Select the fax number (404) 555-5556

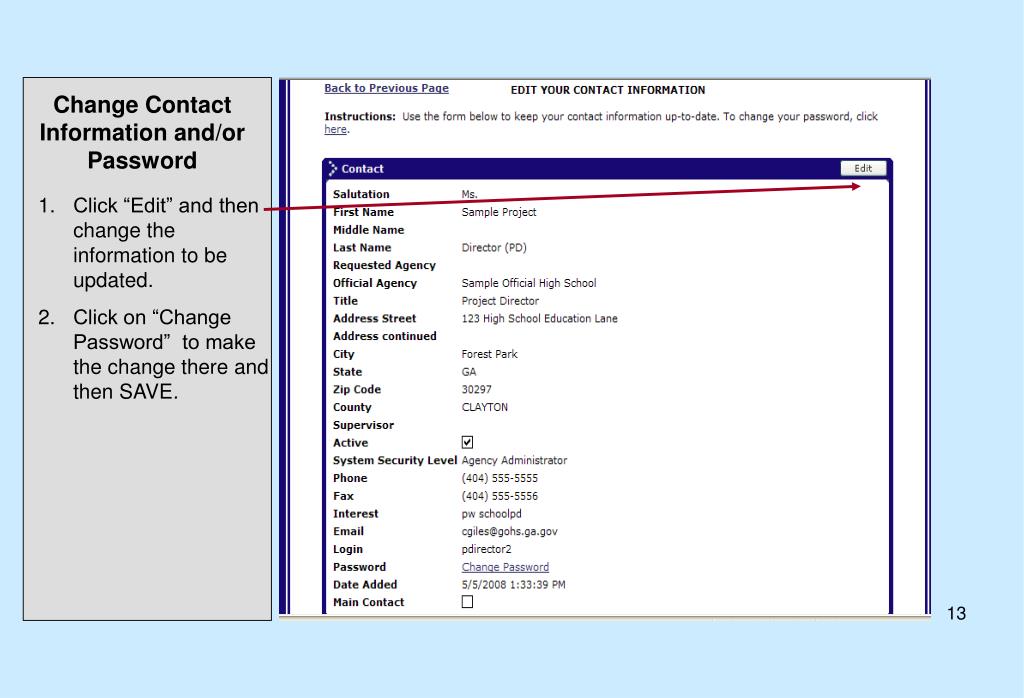[x=500, y=496]
